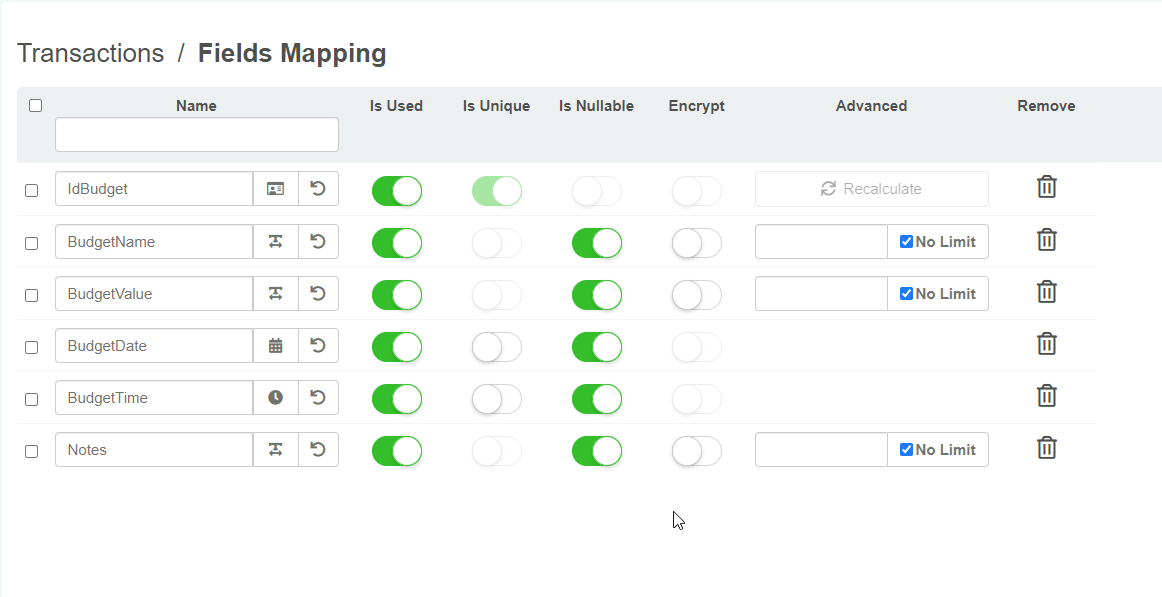Click the undo icon for Notes field
Viewport: 1162px width, 597px height.
click(318, 450)
